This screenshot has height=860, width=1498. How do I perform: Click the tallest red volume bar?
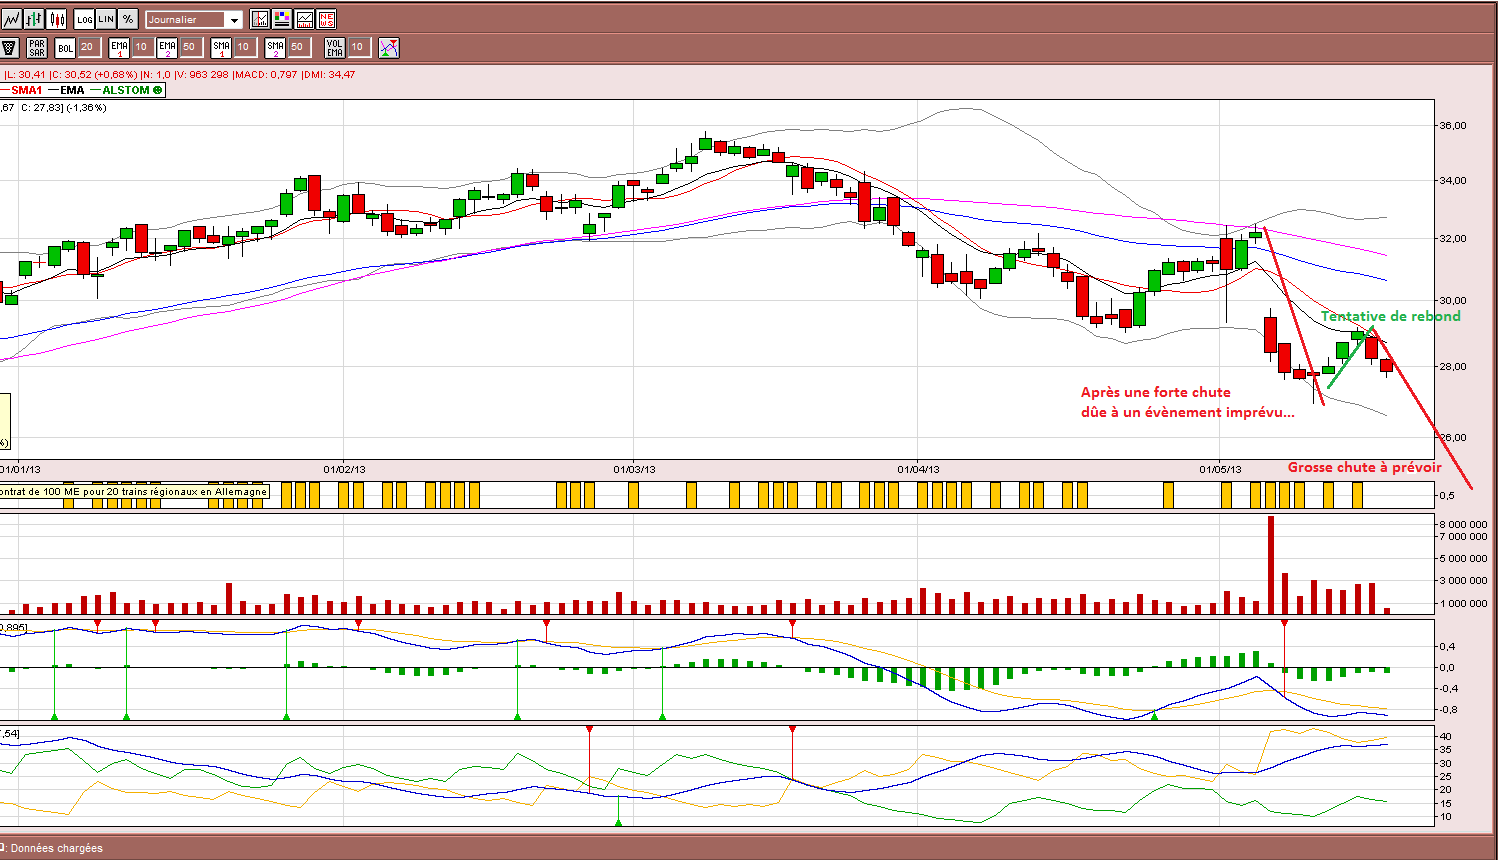(1271, 564)
